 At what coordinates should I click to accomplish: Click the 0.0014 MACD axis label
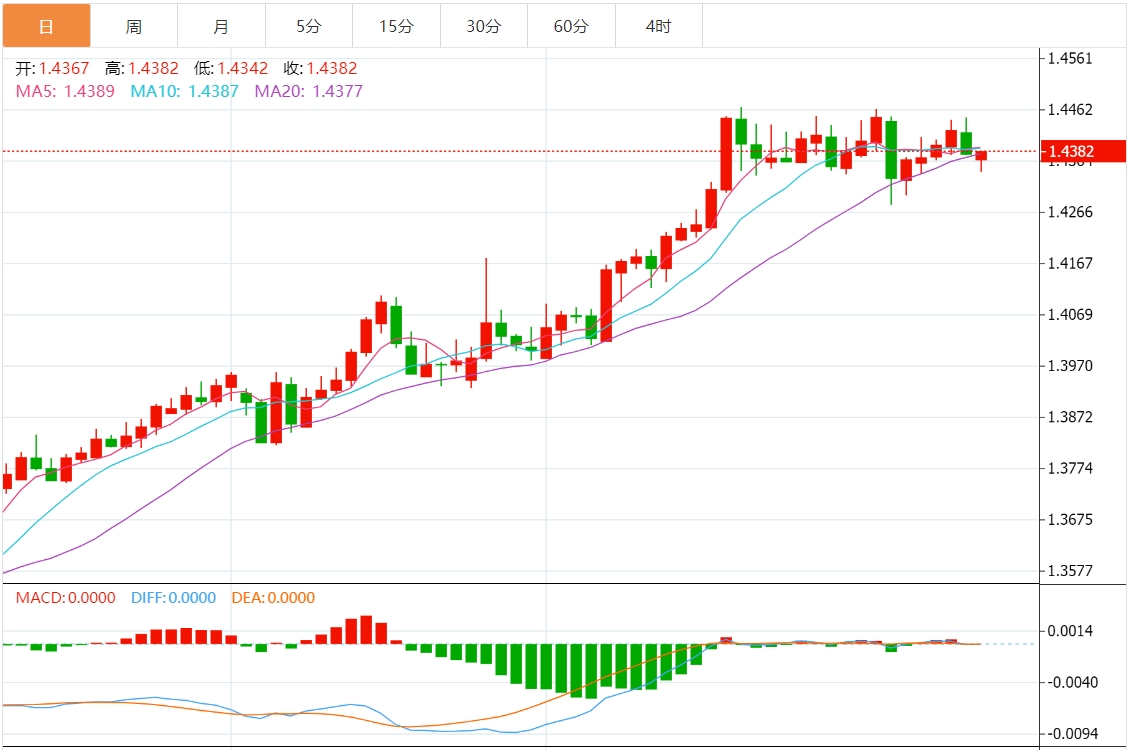(1070, 631)
